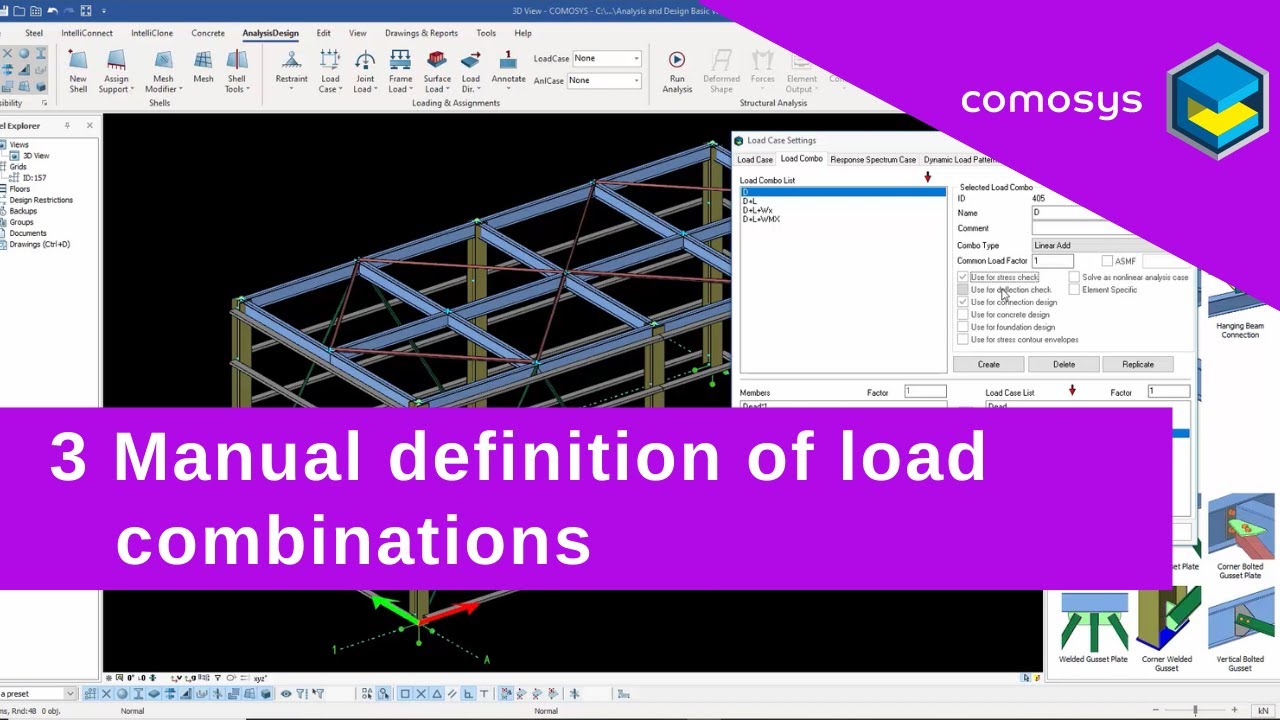Switch to the Load Case tab
The image size is (1280, 720).
click(x=755, y=160)
